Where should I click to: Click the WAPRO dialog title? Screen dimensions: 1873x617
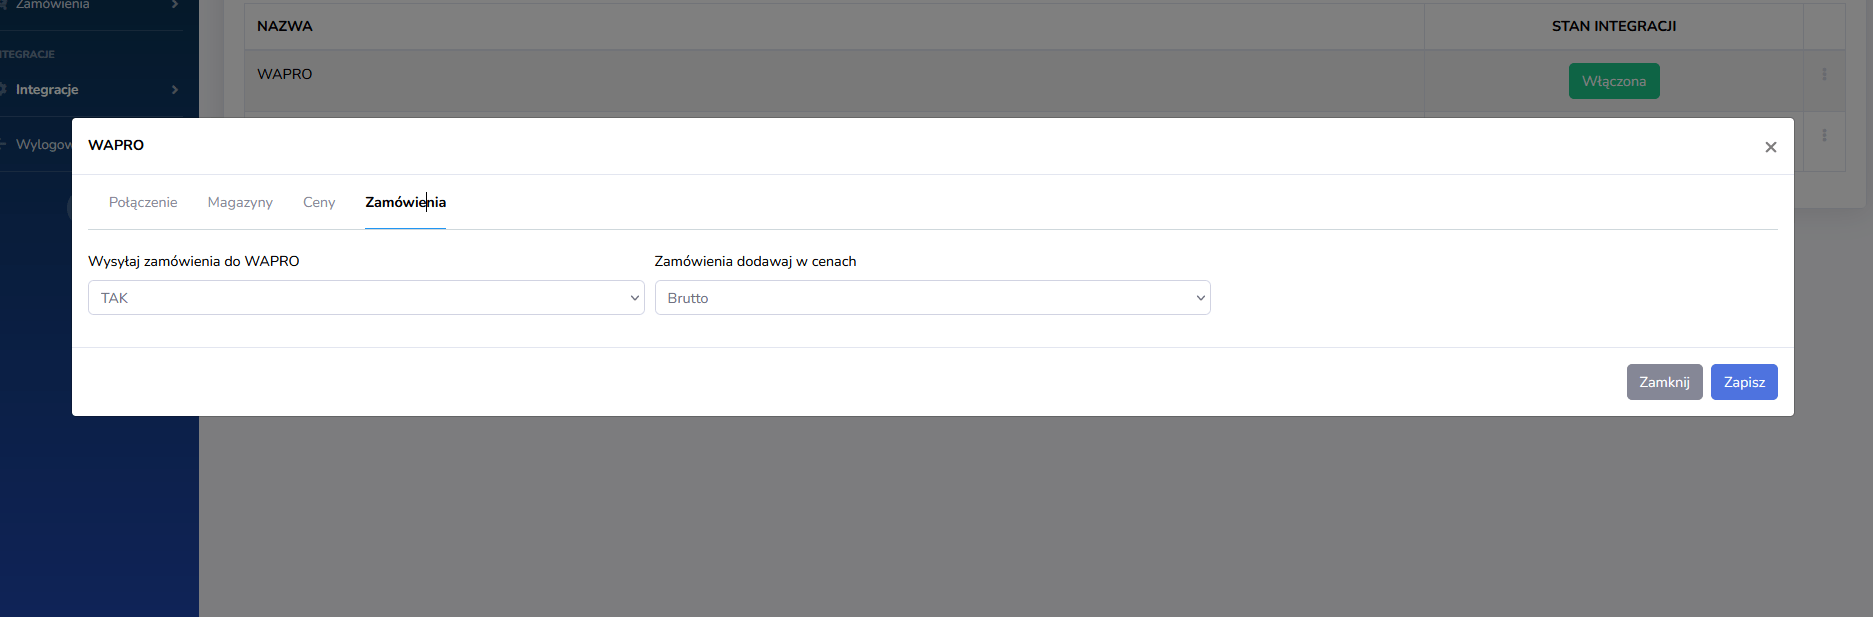[116, 145]
